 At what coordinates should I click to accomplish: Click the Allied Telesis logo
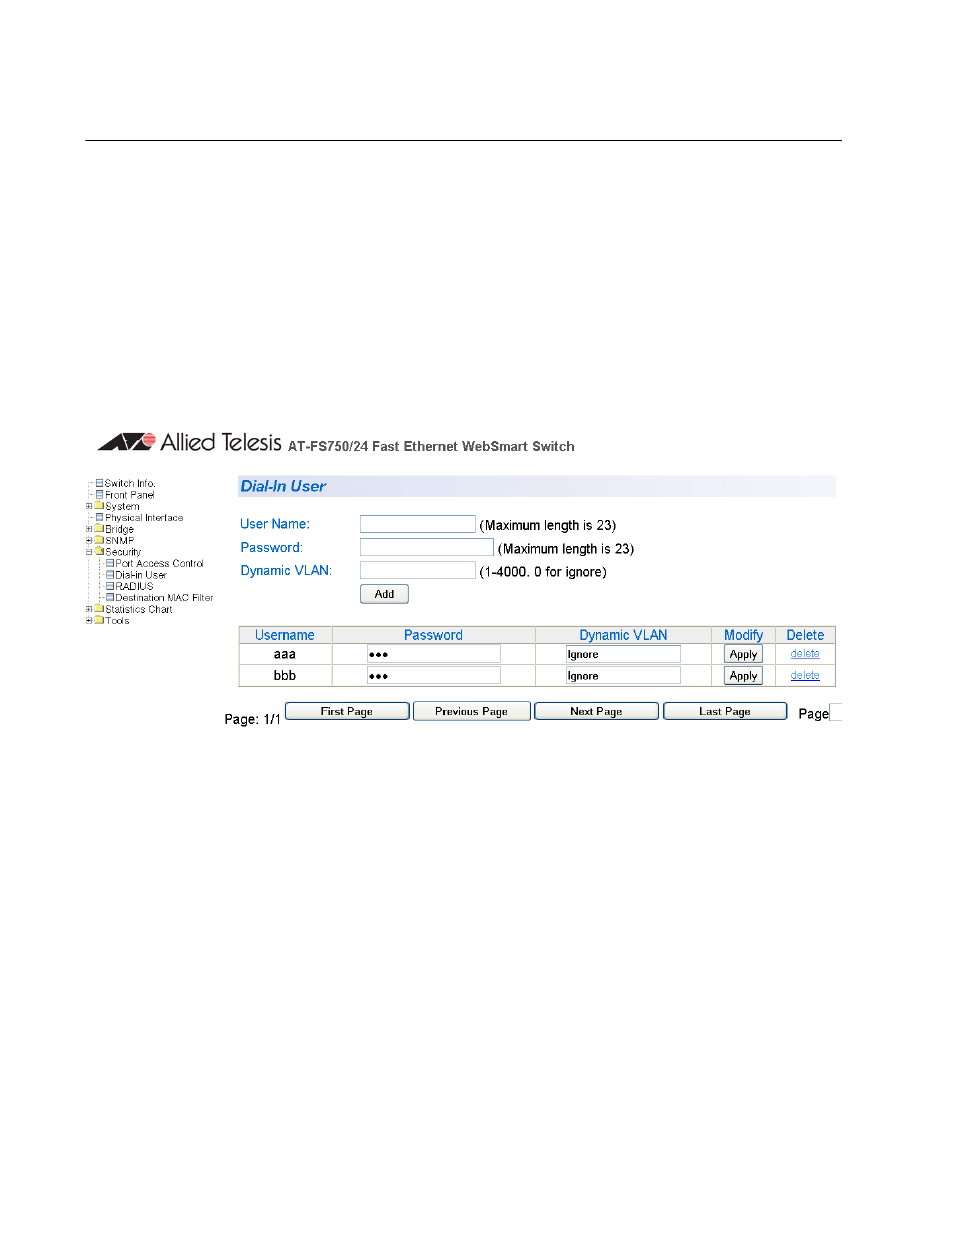tap(190, 442)
